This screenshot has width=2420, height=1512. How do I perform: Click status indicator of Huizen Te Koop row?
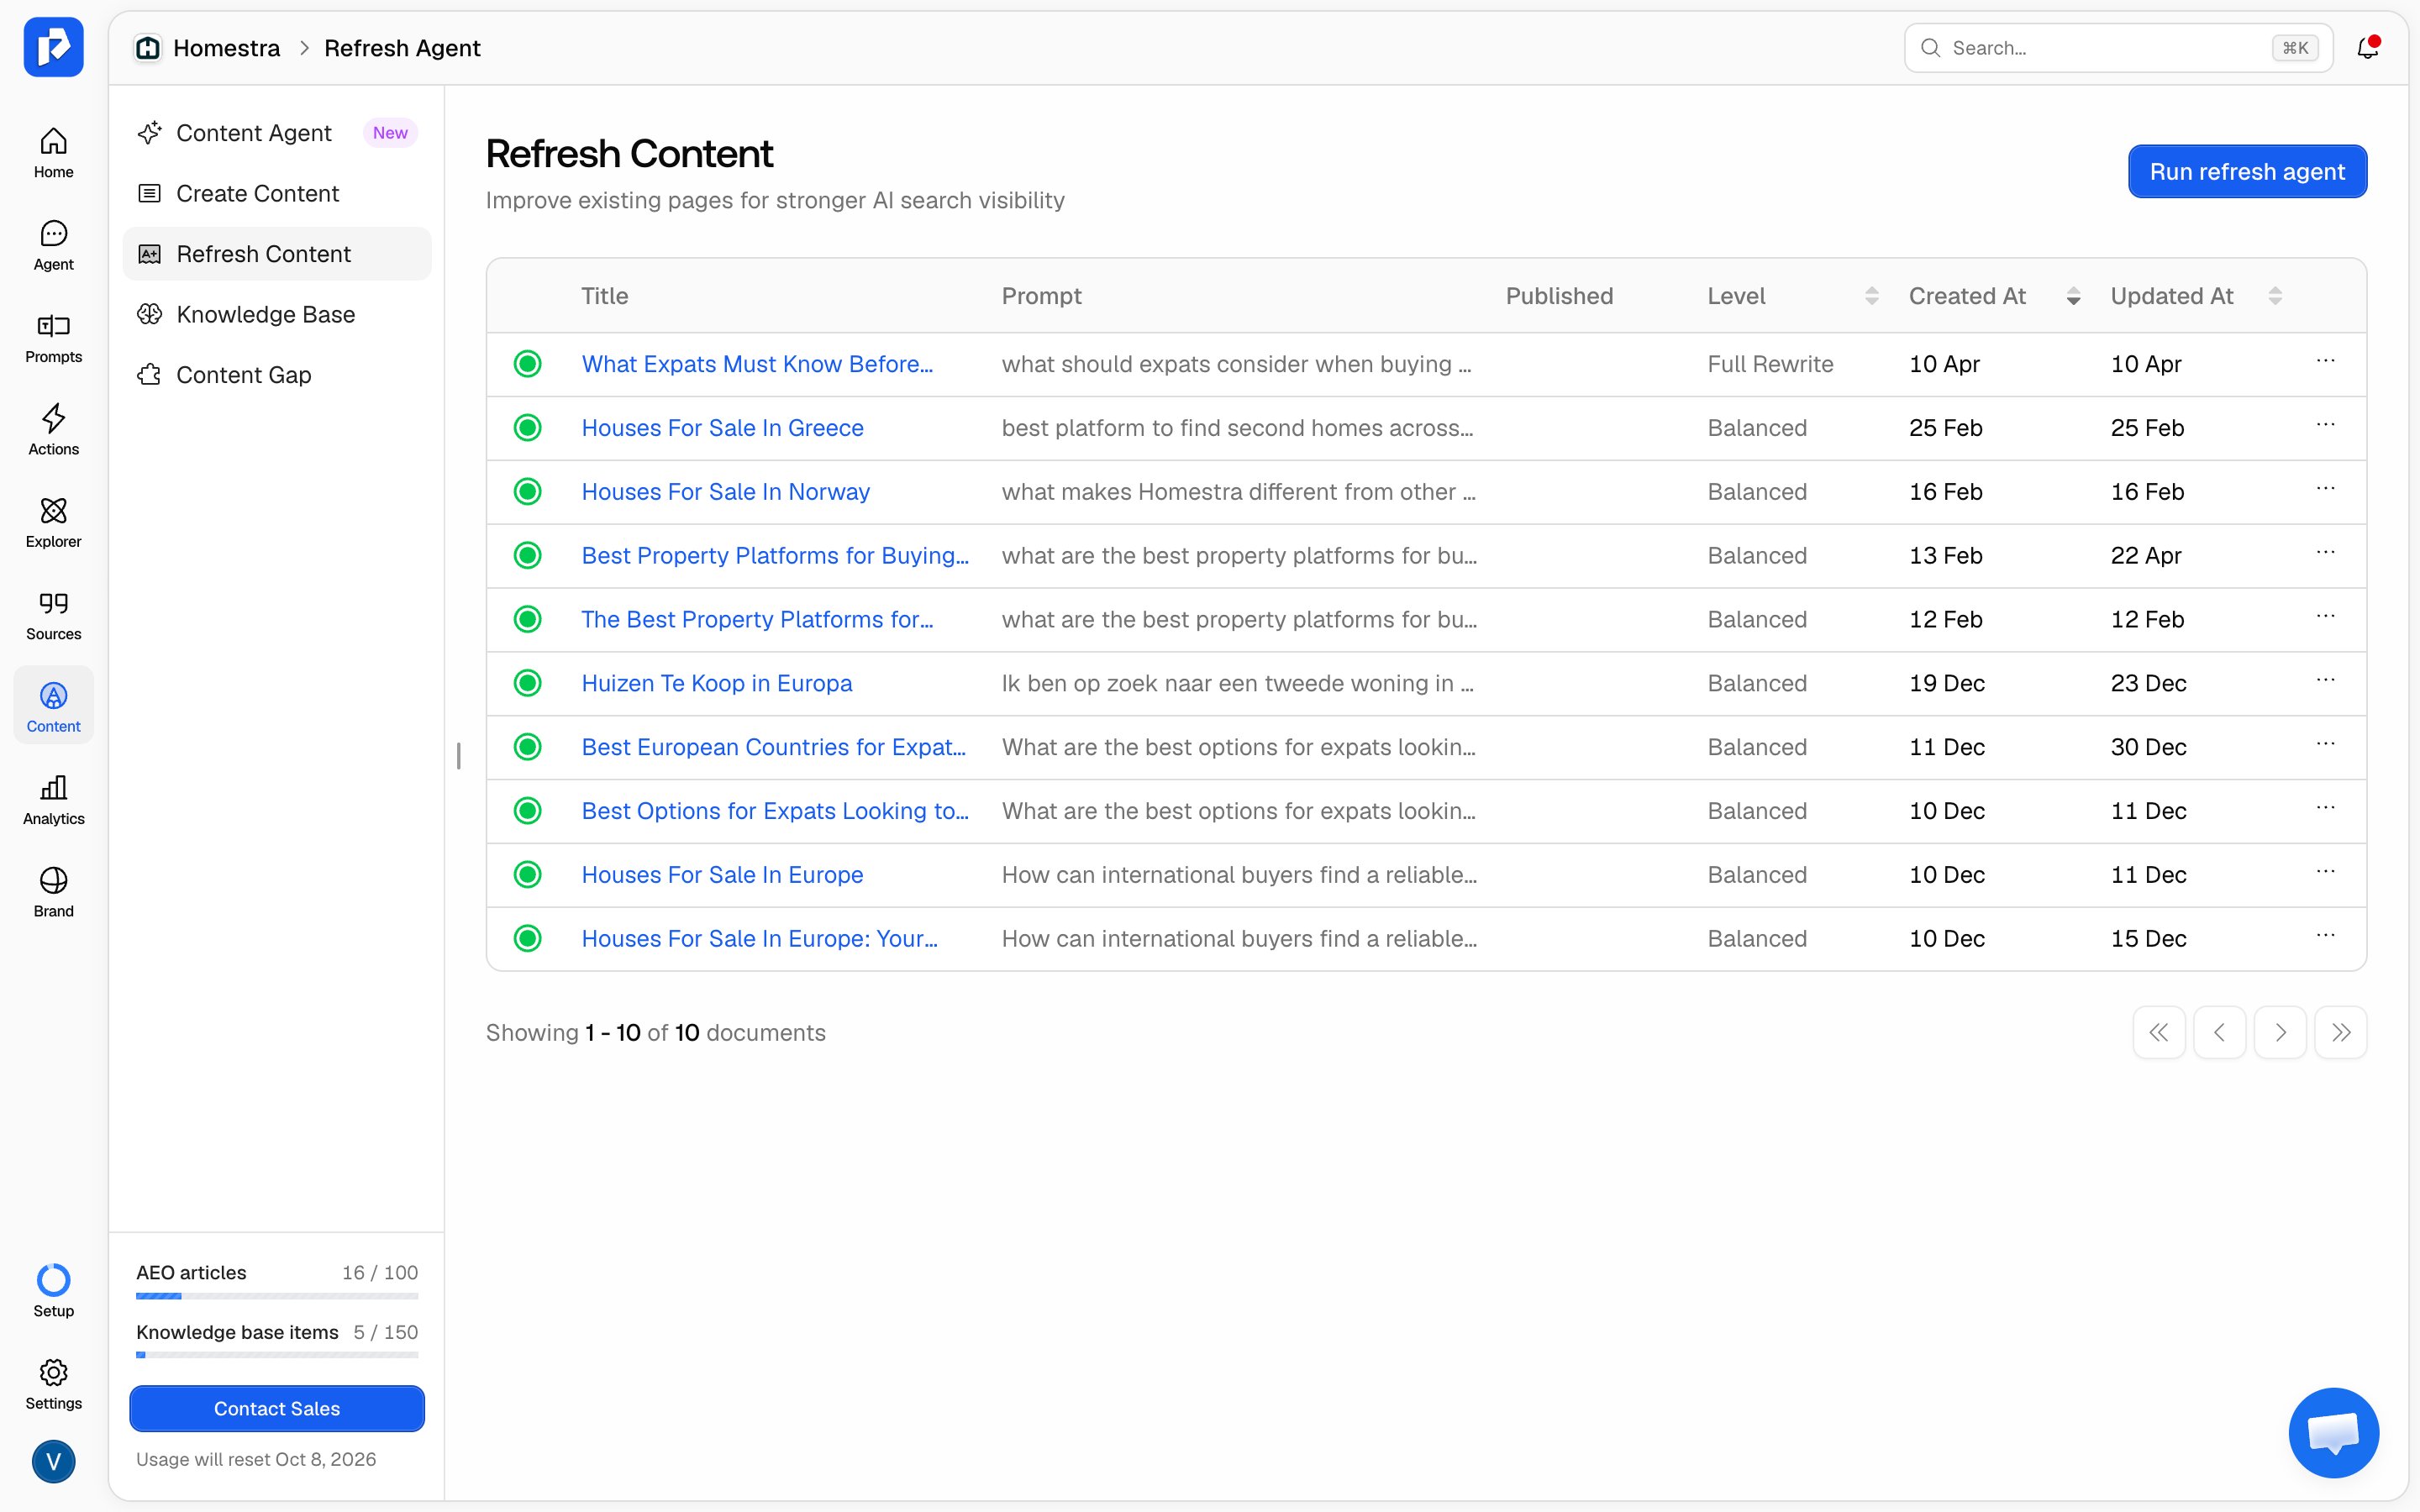point(528,683)
